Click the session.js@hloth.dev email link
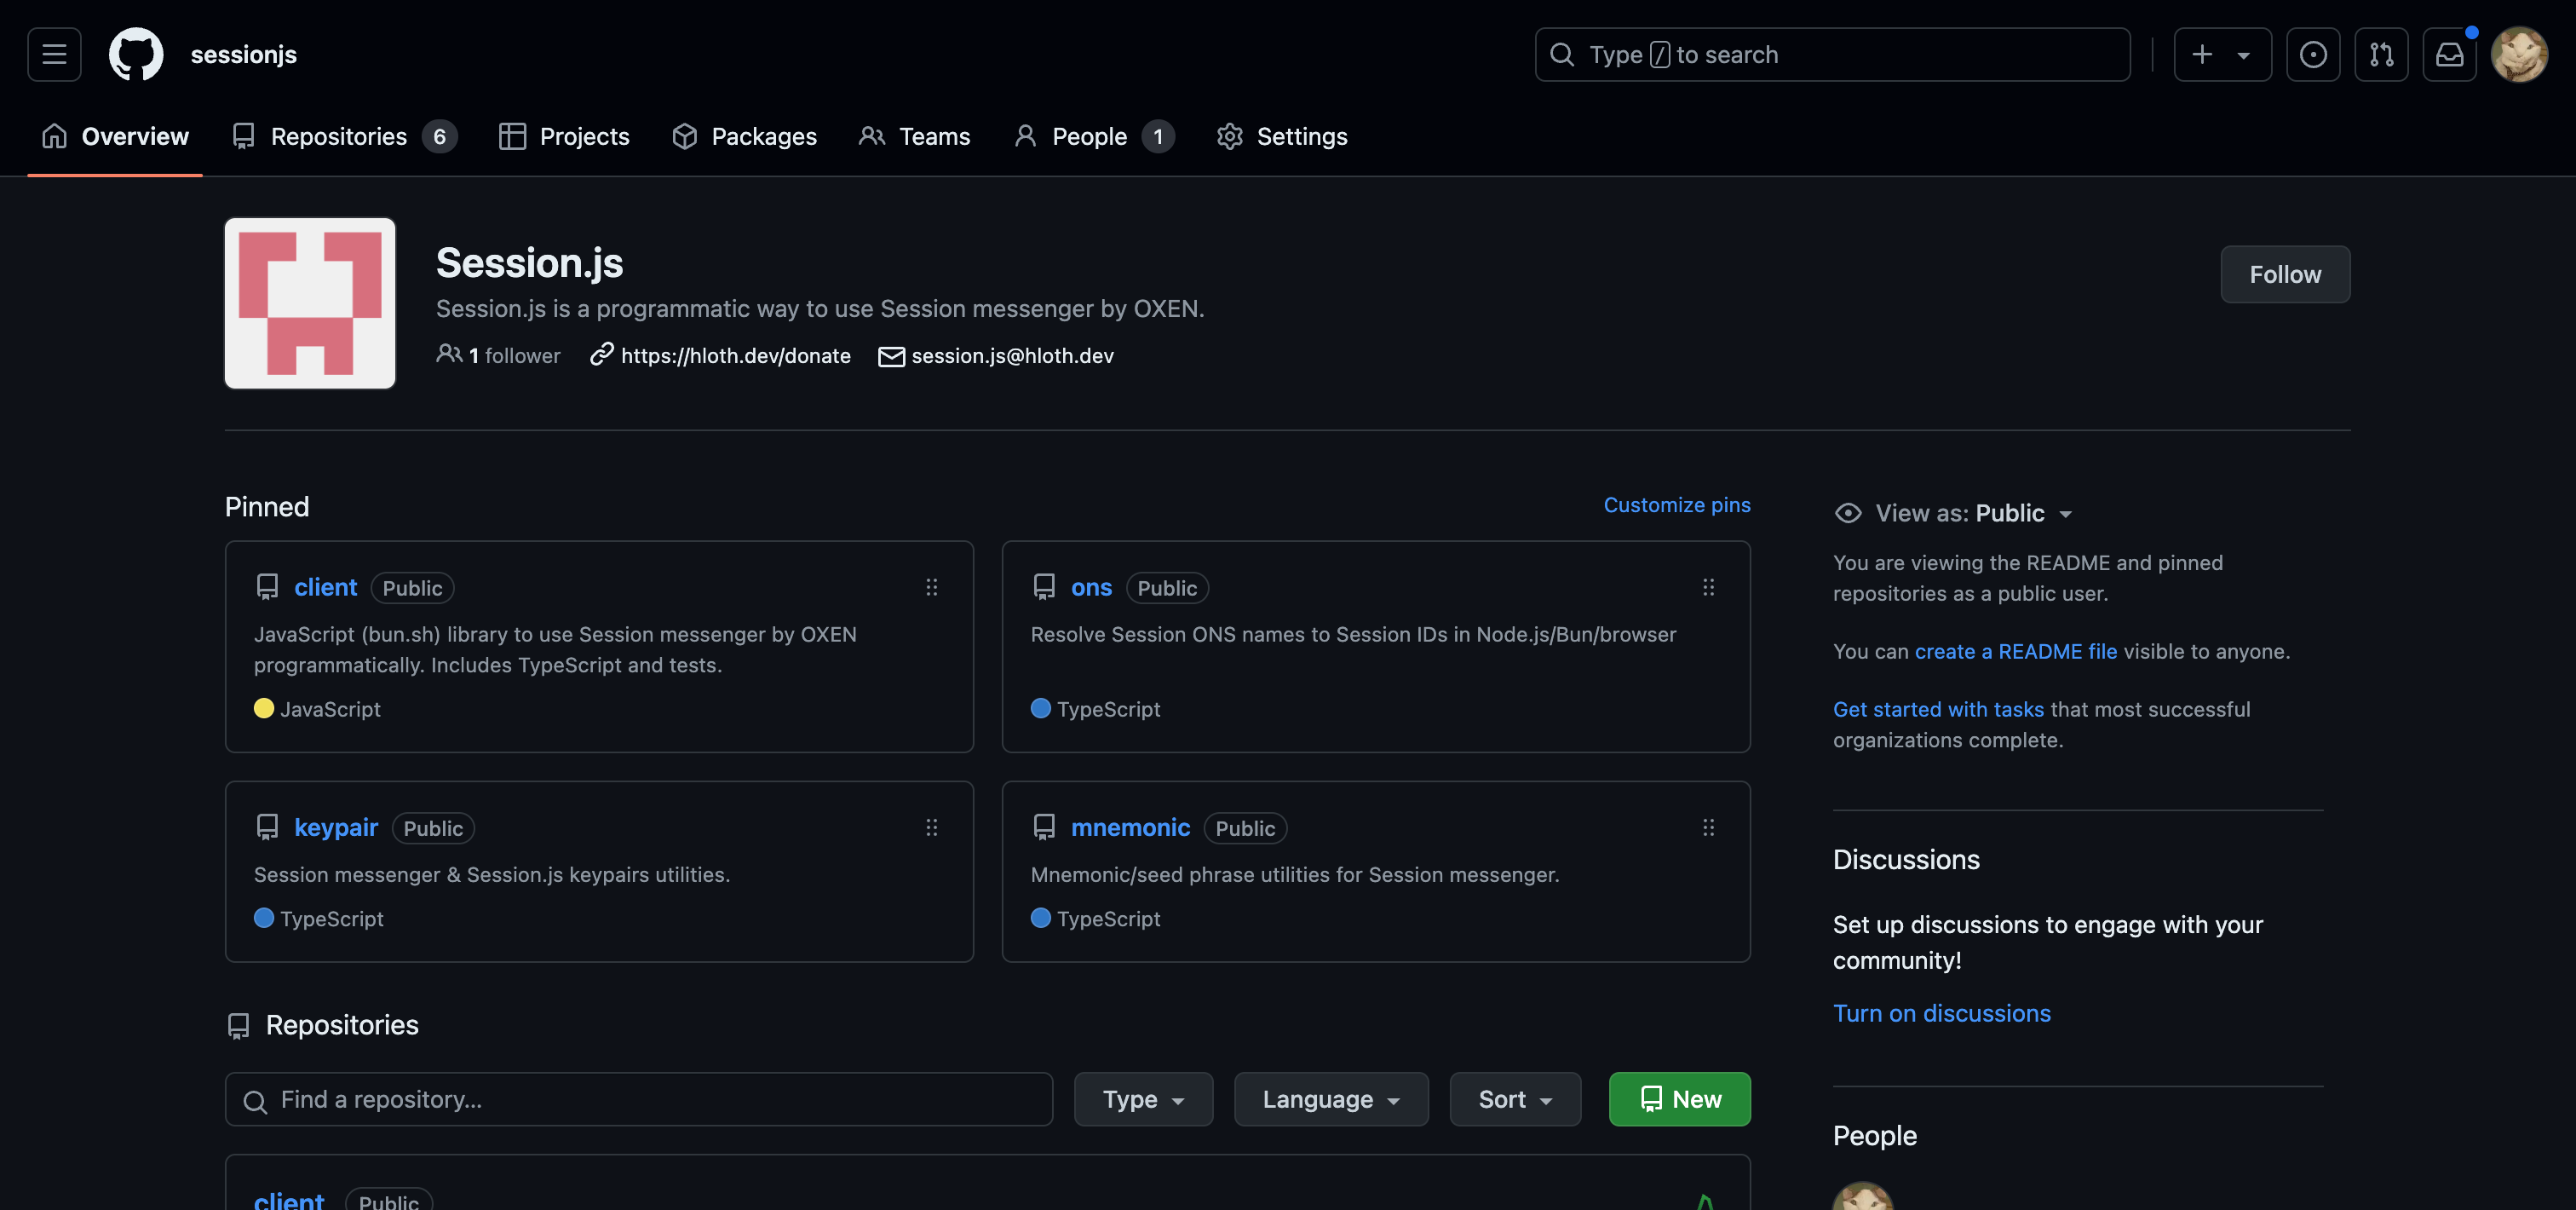The image size is (2576, 1210). [1012, 355]
